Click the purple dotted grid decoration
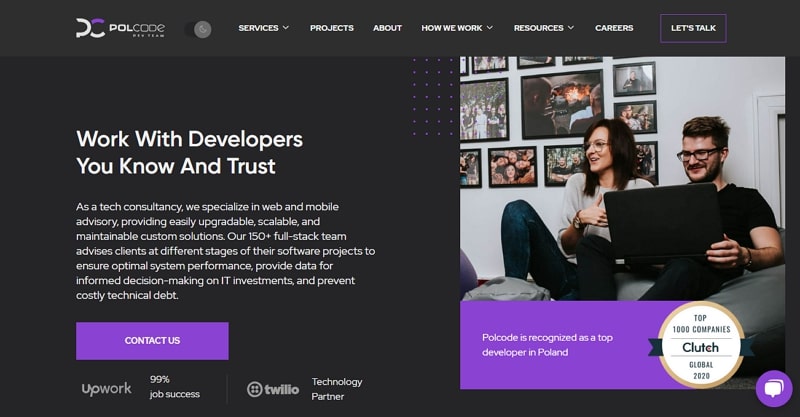This screenshot has width=800, height=417. [433, 97]
